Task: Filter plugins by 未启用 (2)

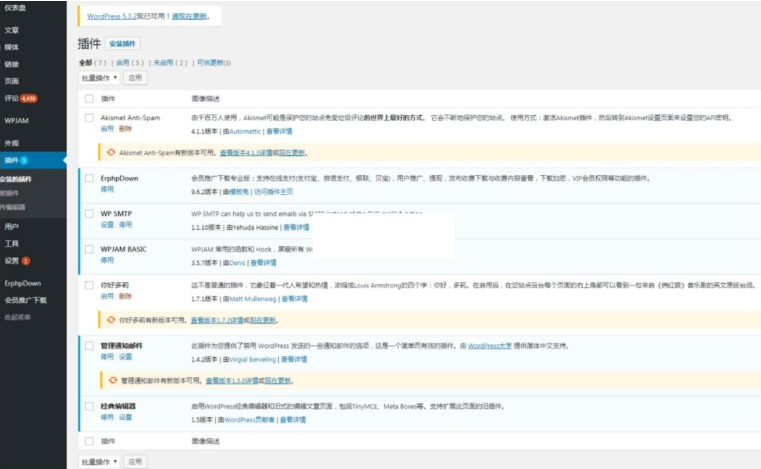Action: pyautogui.click(x=170, y=63)
